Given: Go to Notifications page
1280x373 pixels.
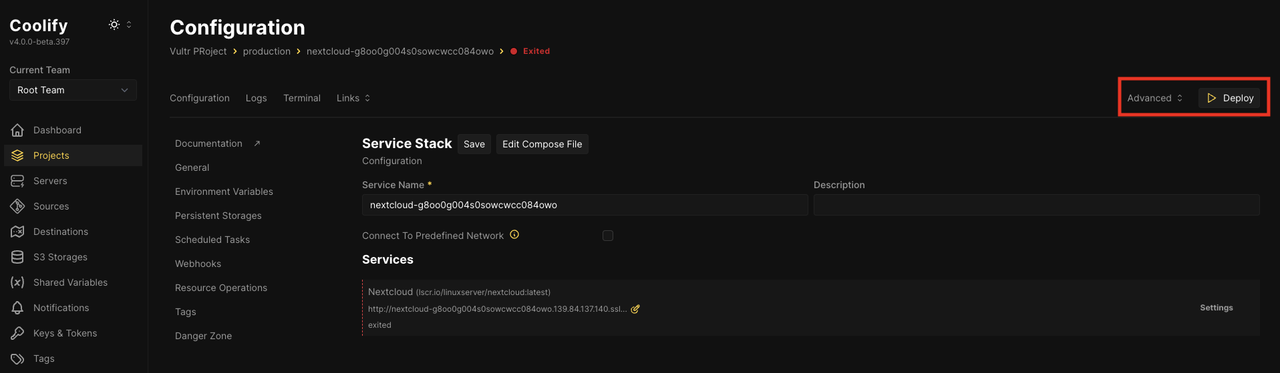Looking at the screenshot, I should pos(61,308).
